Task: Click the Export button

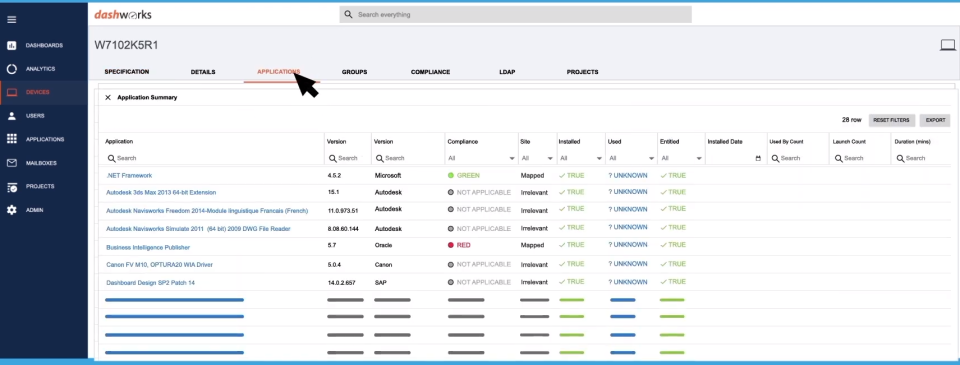Action: pyautogui.click(x=935, y=120)
